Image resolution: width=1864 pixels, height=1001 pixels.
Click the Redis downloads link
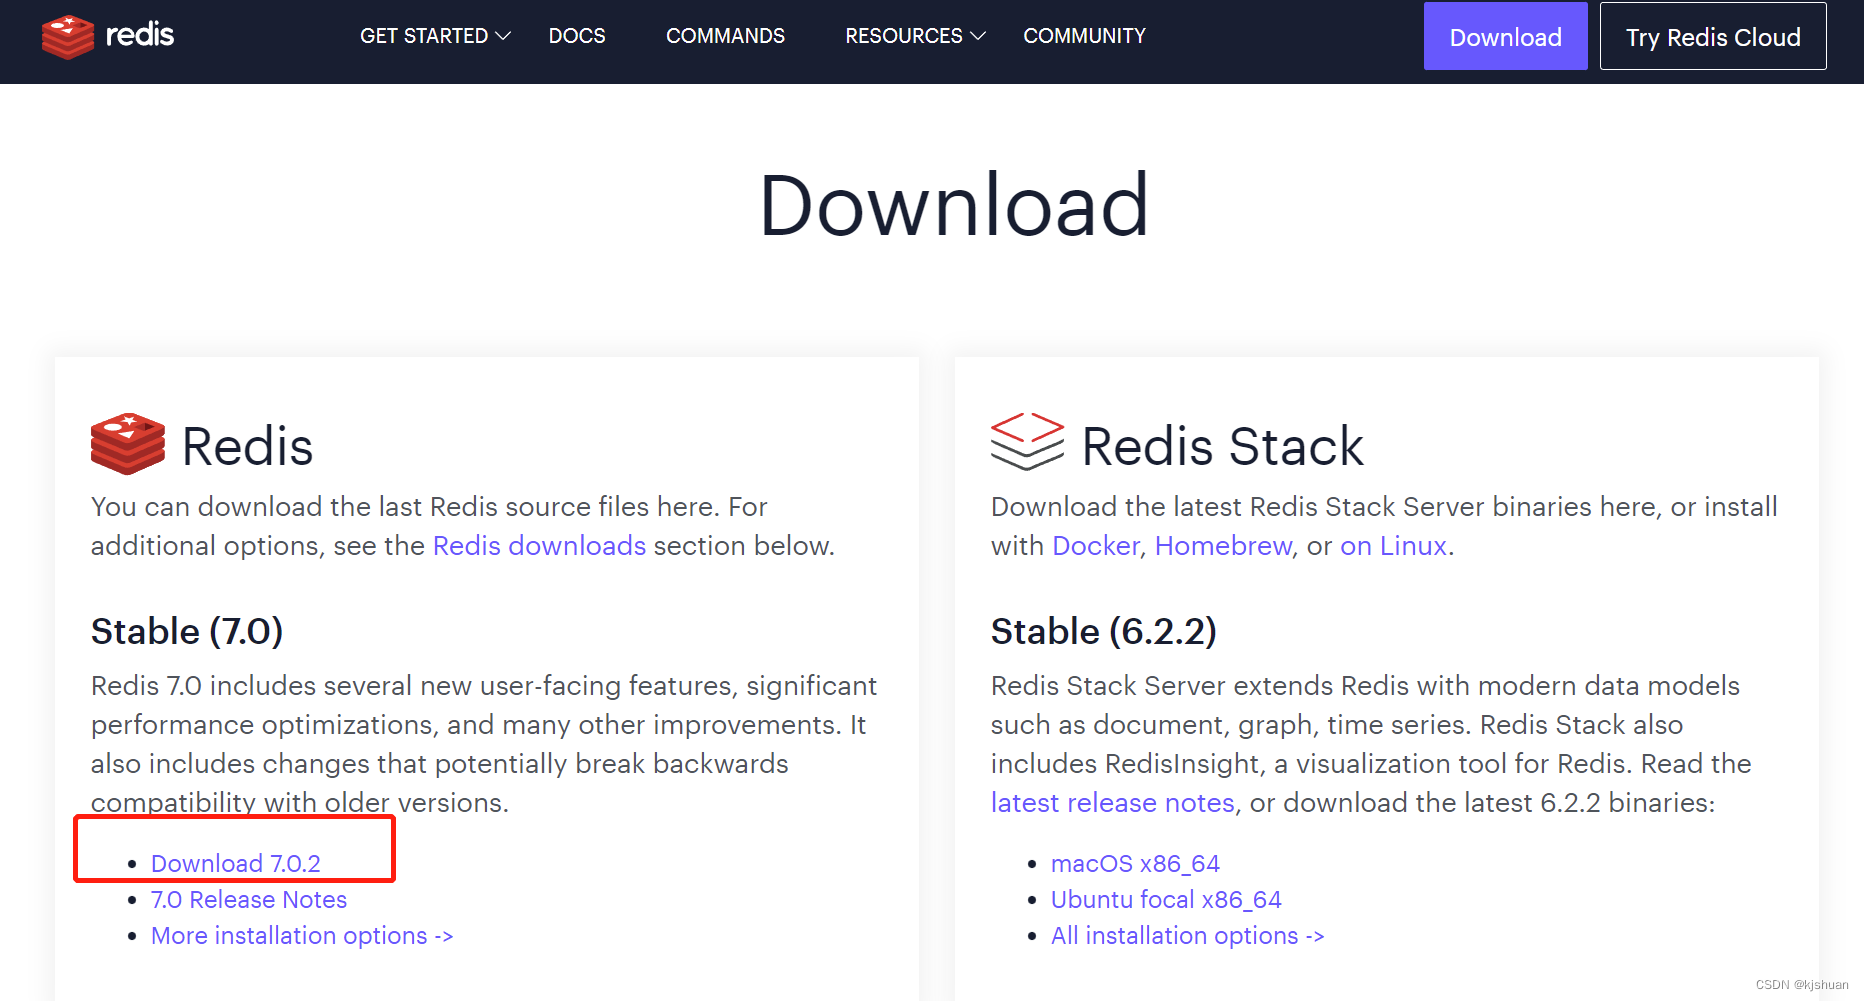point(539,546)
